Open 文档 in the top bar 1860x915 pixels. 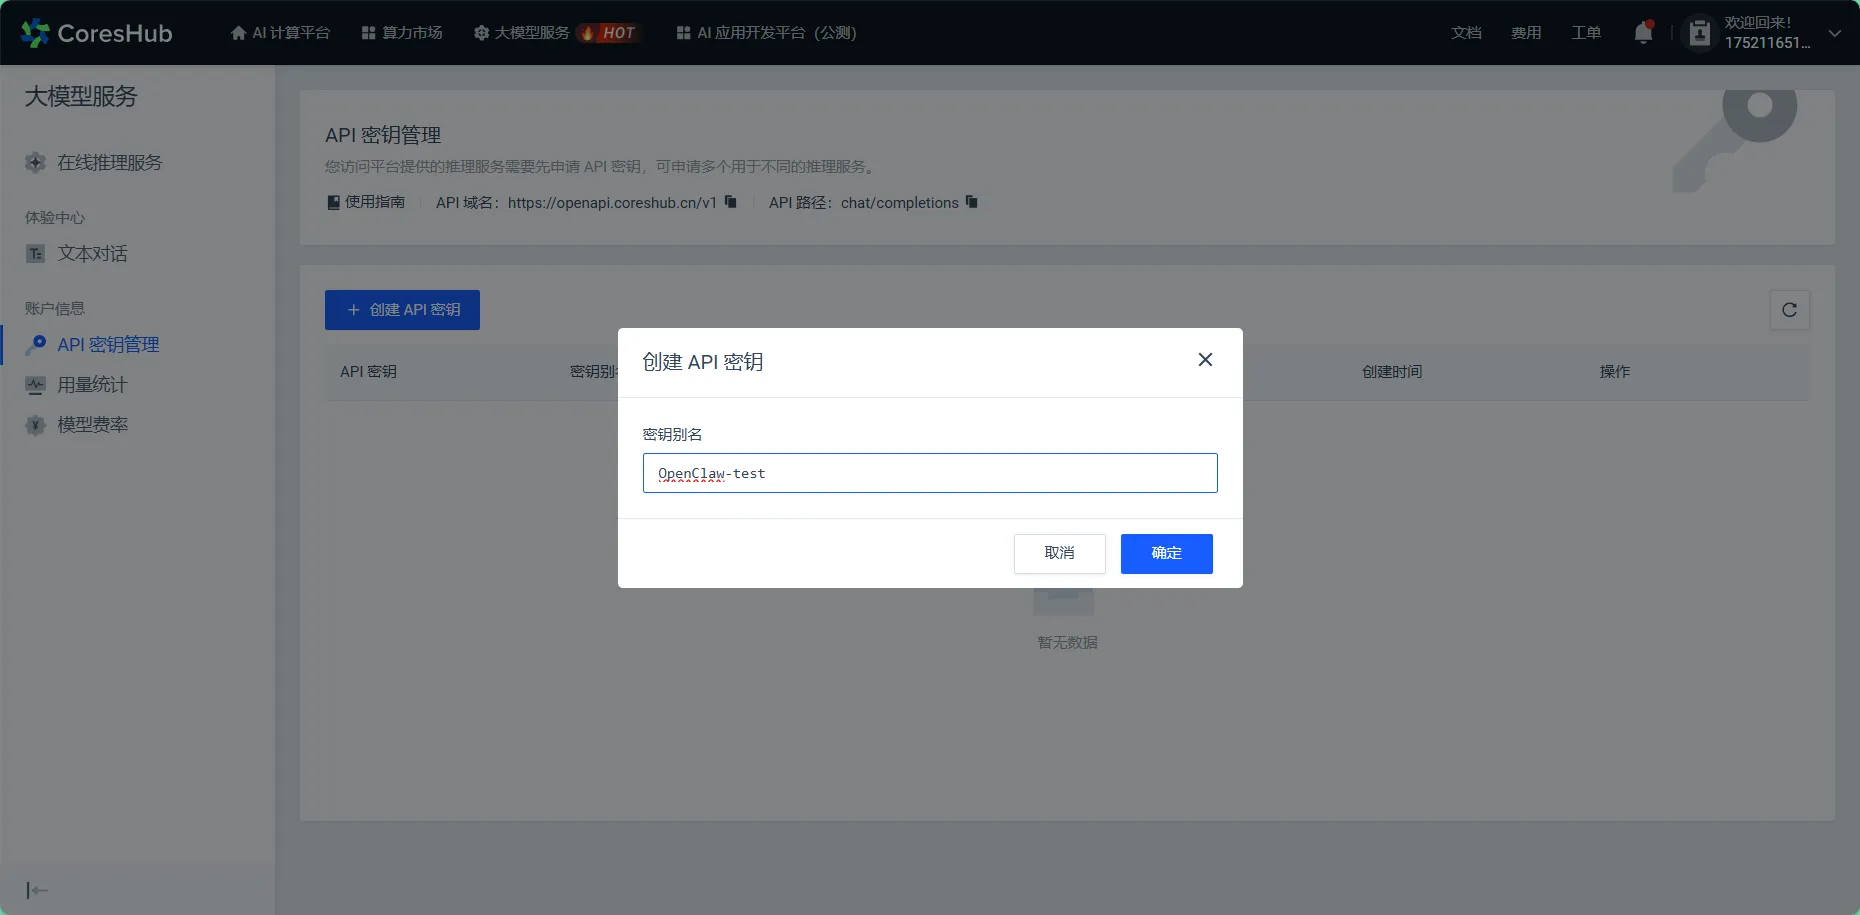click(x=1466, y=33)
